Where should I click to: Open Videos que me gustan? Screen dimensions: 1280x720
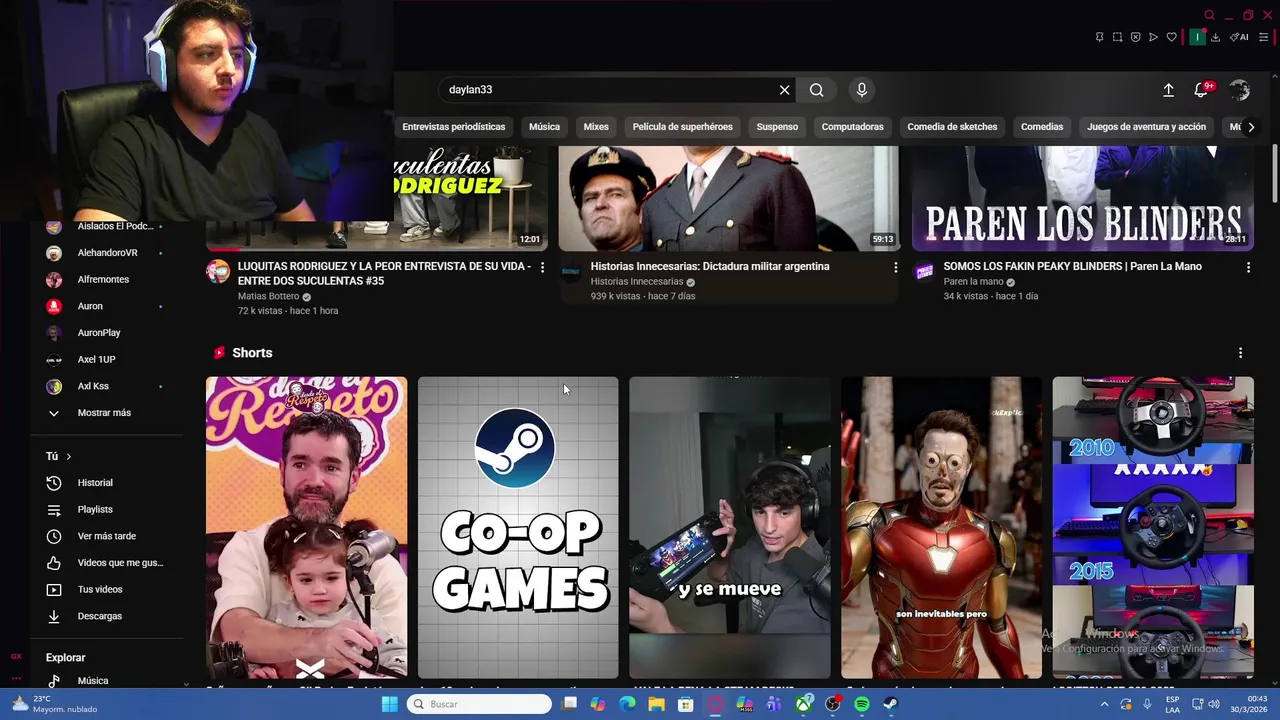[120, 563]
